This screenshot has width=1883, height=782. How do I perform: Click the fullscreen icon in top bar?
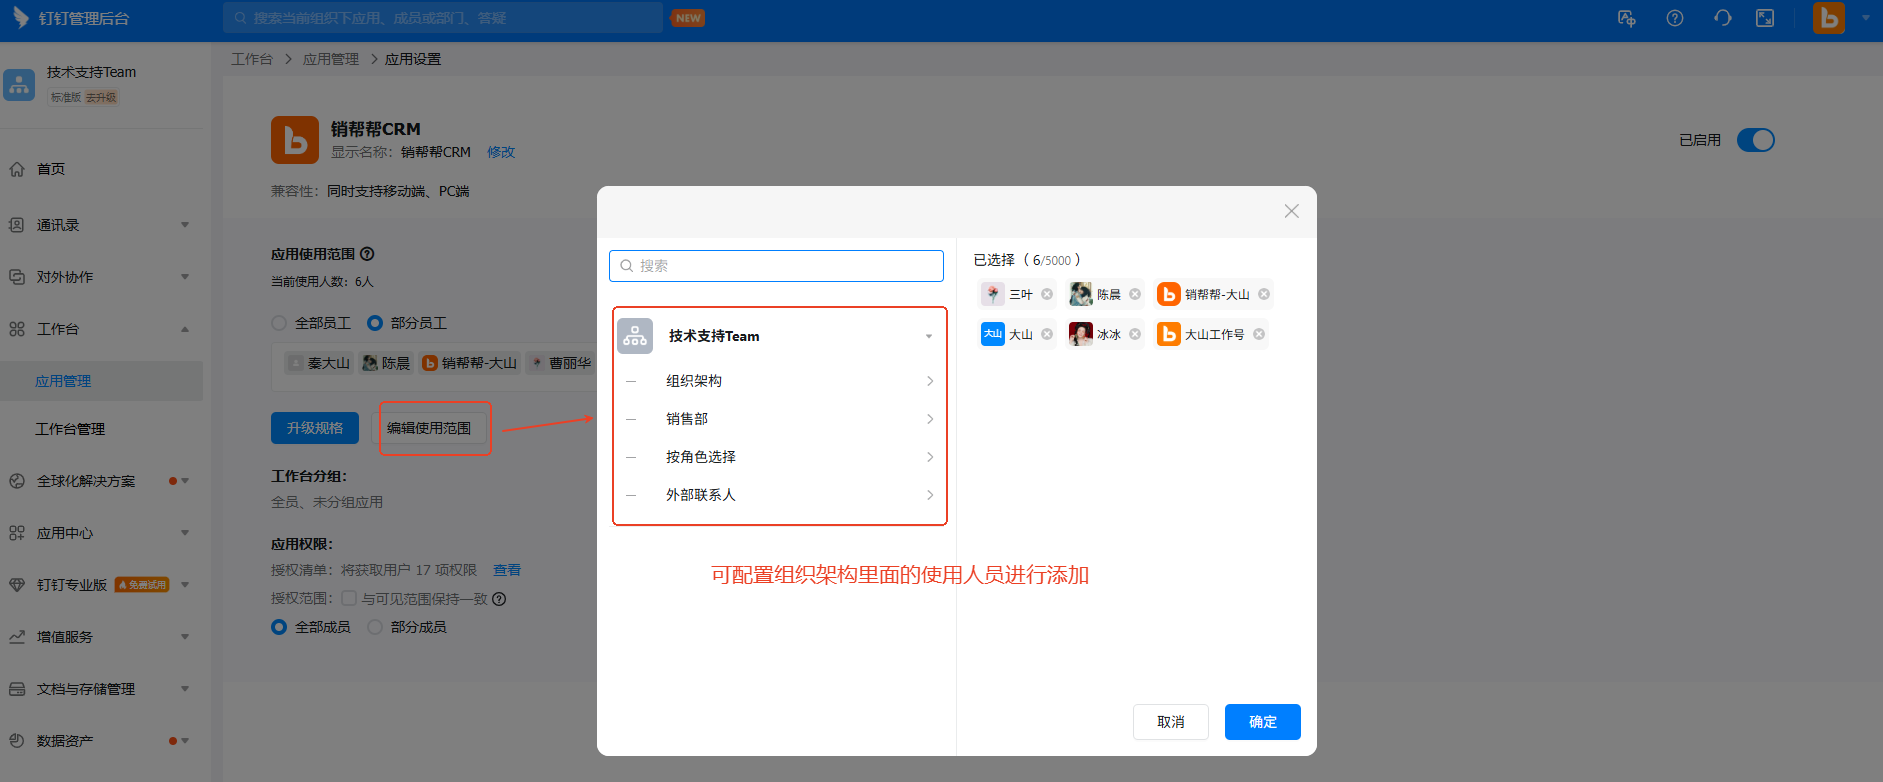[1765, 18]
